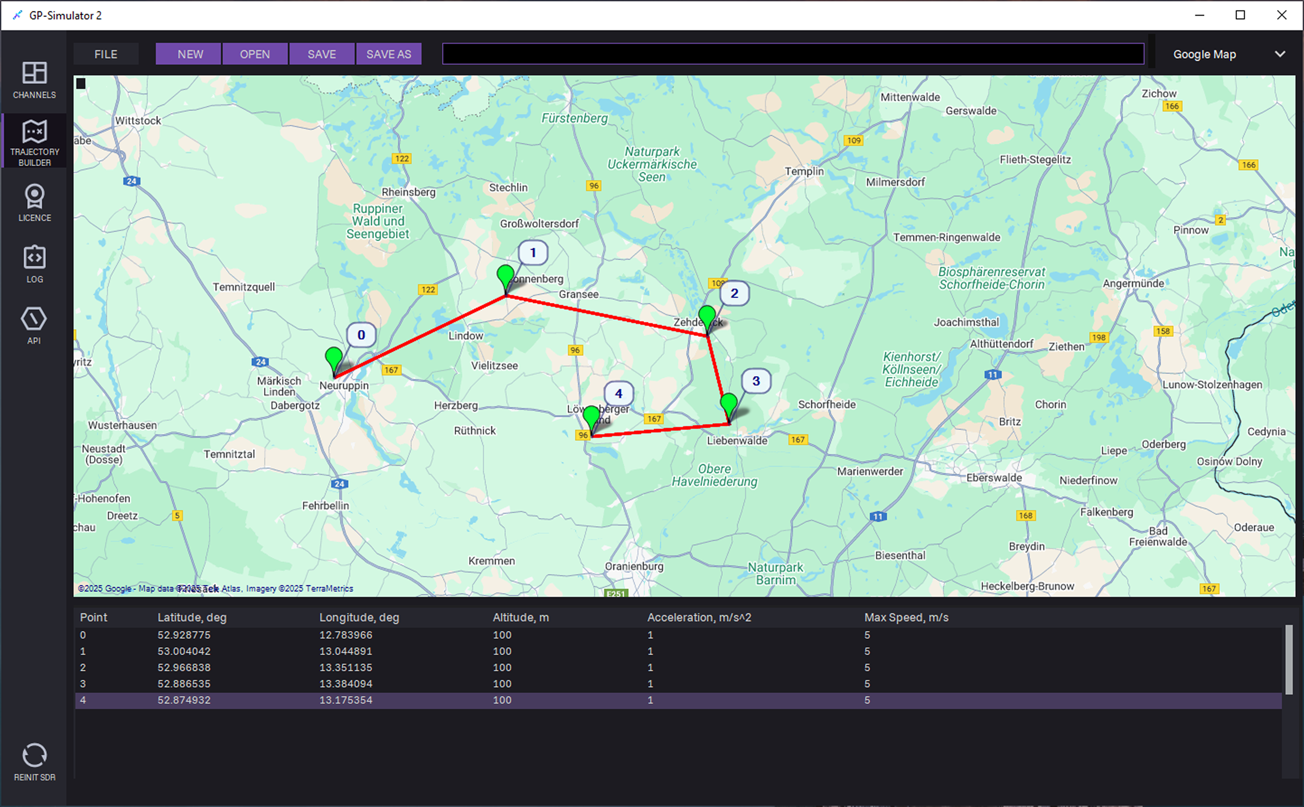
Task: Click the OPEN button
Action: (255, 54)
